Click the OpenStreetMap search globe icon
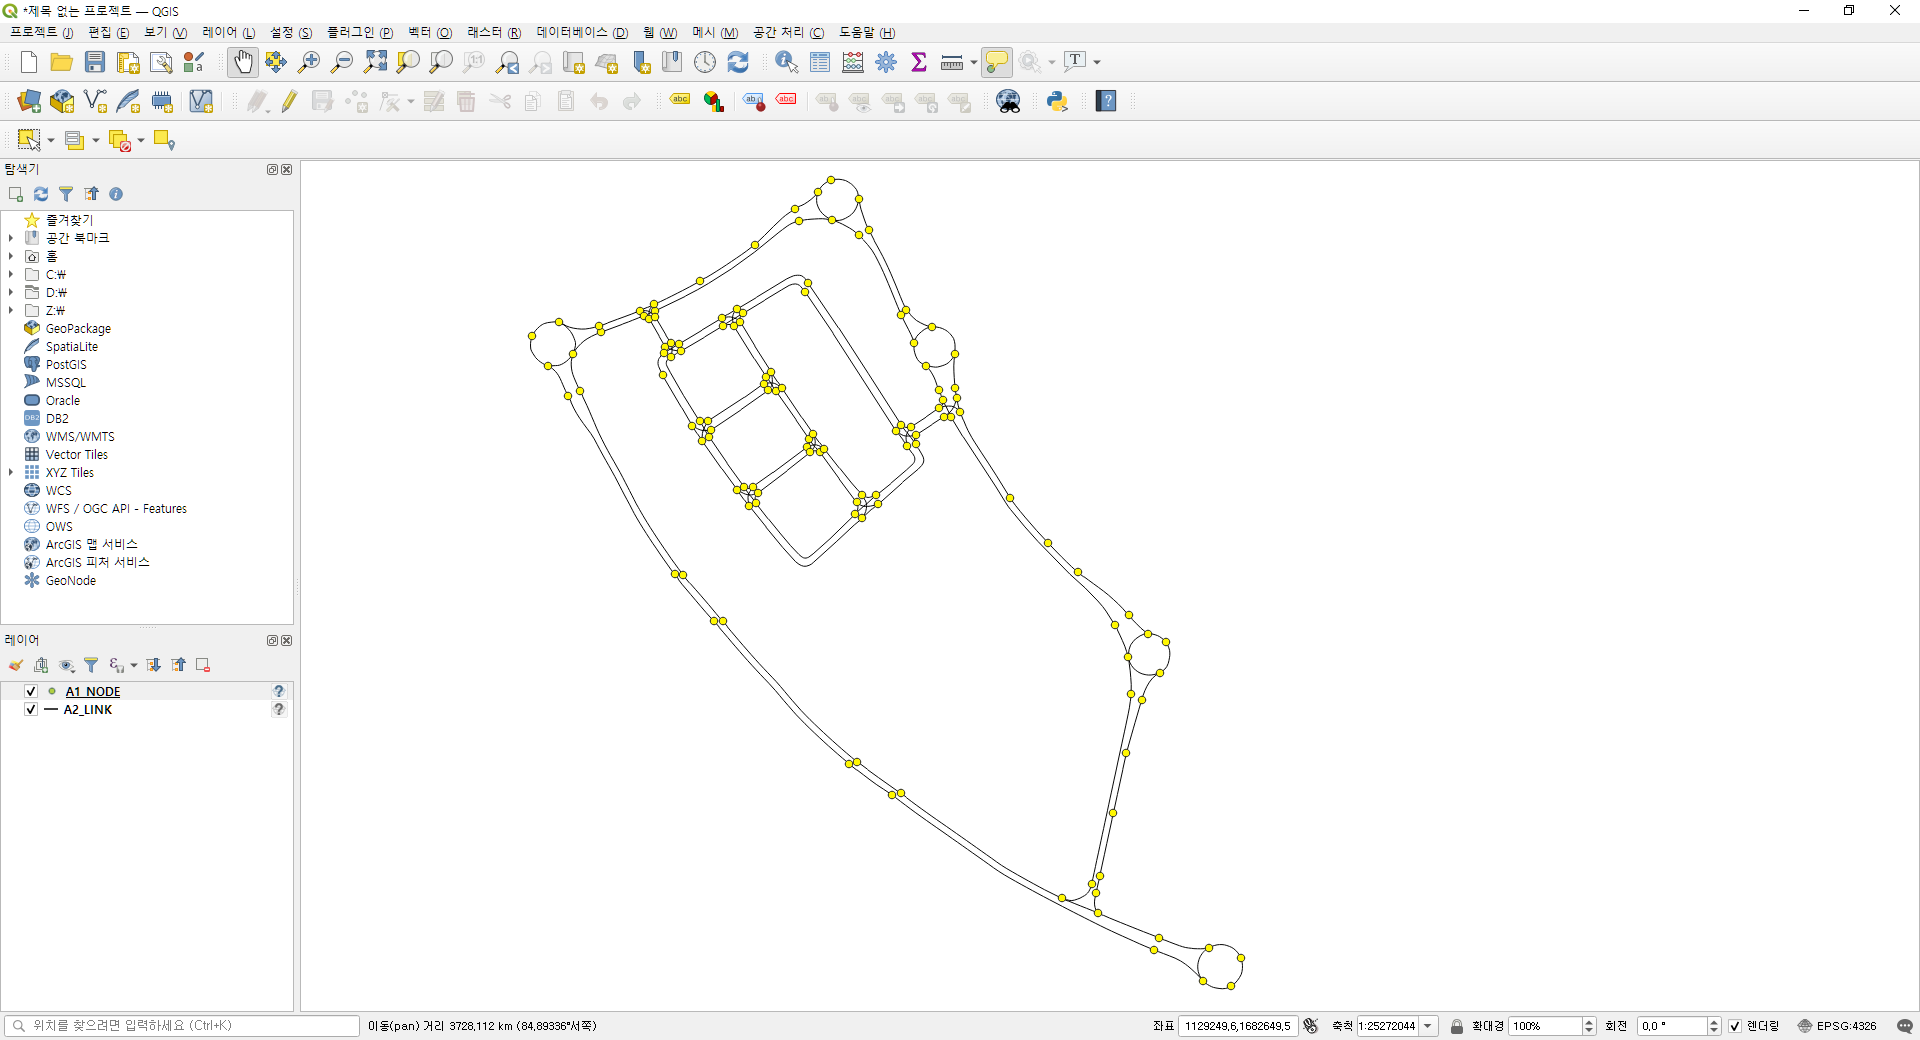 point(1008,101)
